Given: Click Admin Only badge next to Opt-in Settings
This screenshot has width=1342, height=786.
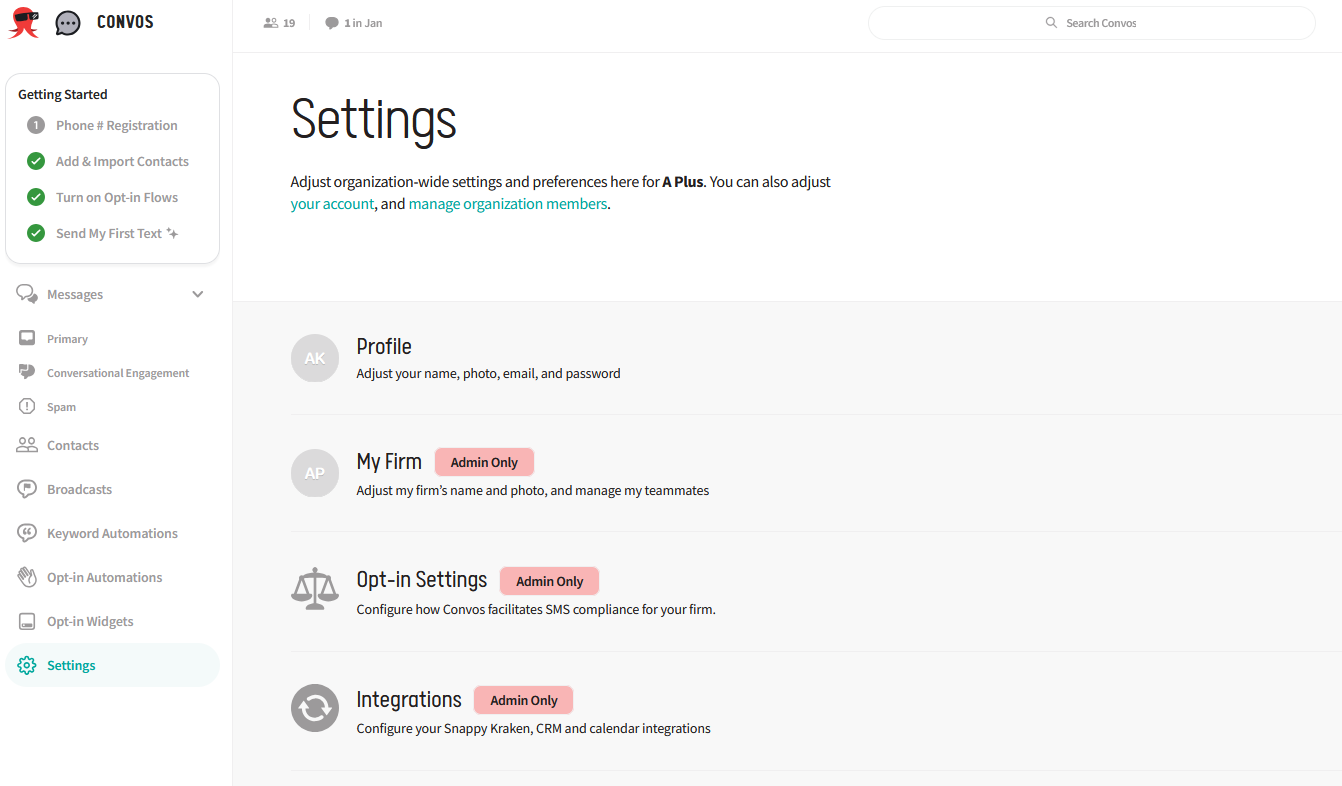Looking at the screenshot, I should point(549,581).
